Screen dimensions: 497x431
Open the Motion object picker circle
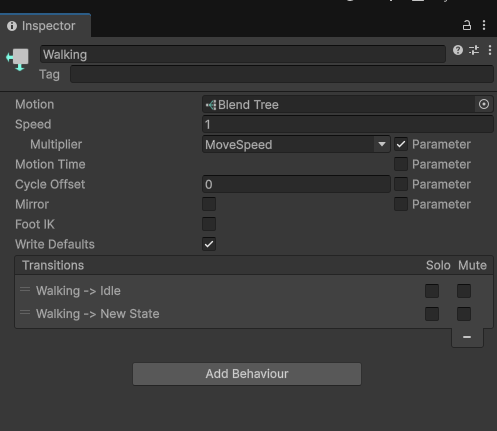[x=484, y=104]
